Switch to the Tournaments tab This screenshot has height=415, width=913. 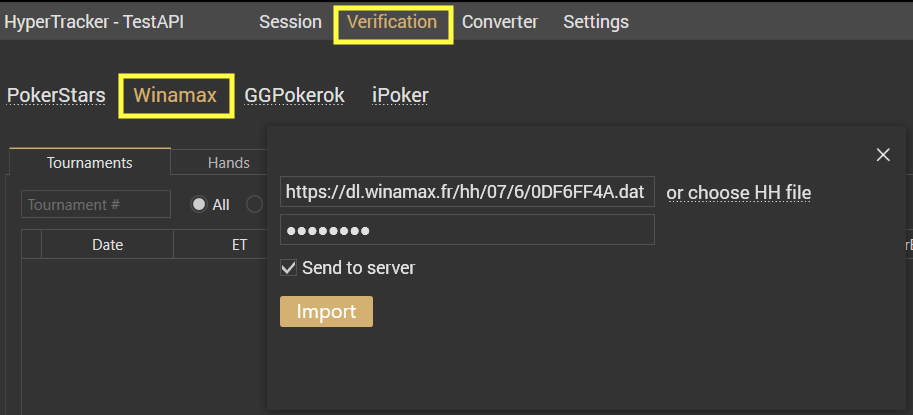pos(90,162)
